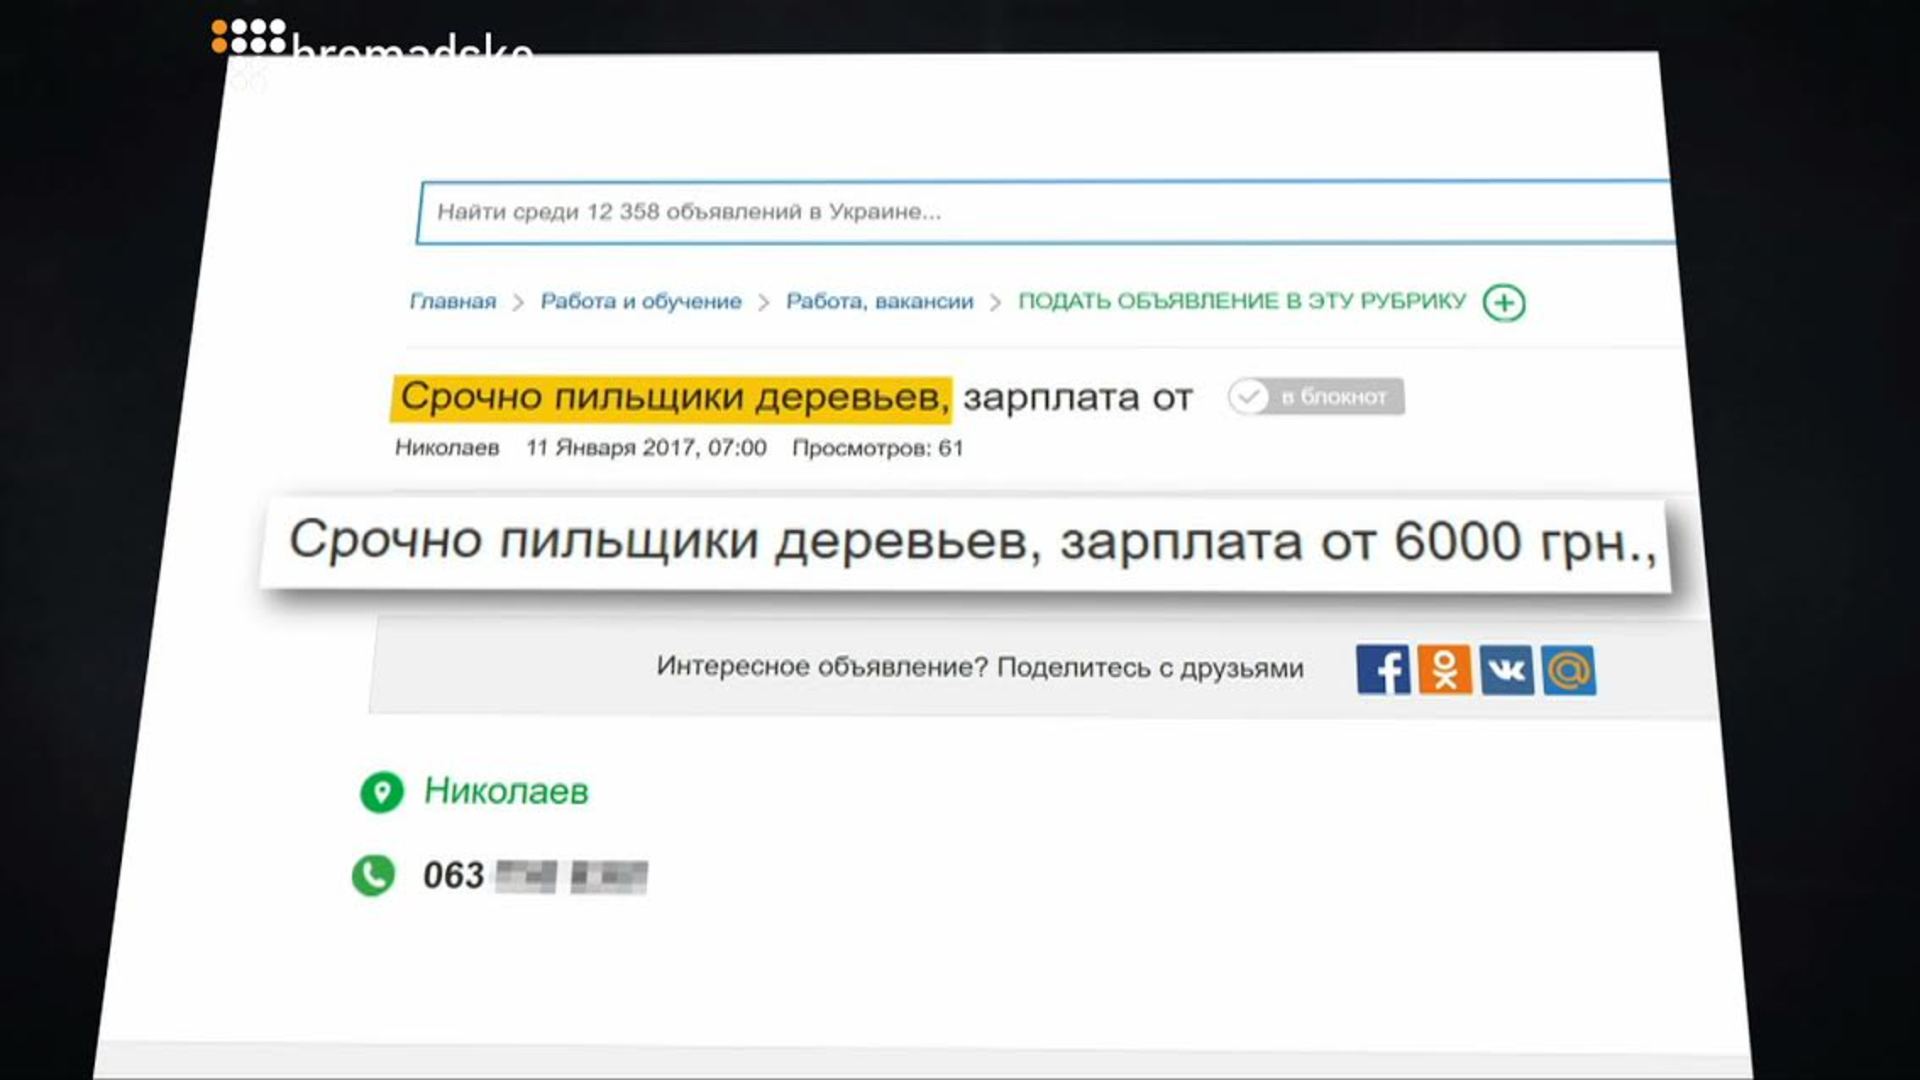The width and height of the screenshot is (1920, 1080).
Task: Share the ad on Facebook
Action: click(x=1383, y=669)
